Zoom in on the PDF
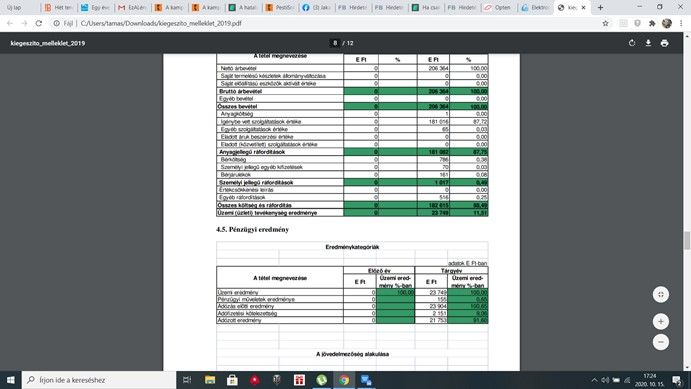 tap(661, 322)
